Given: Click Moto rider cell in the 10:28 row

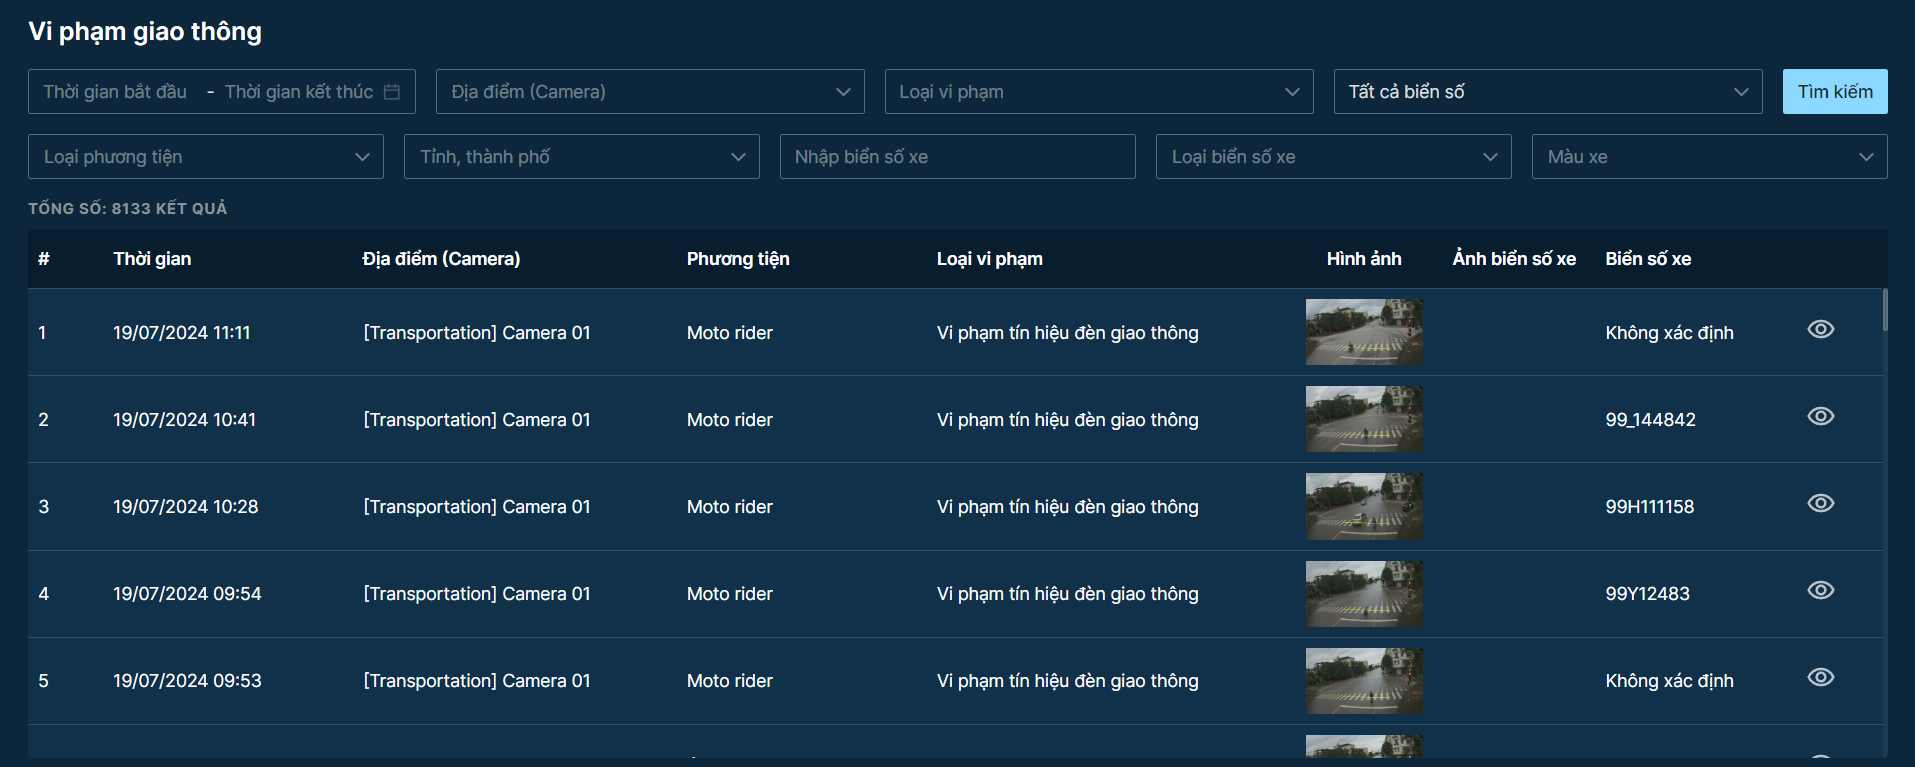Looking at the screenshot, I should coord(730,507).
